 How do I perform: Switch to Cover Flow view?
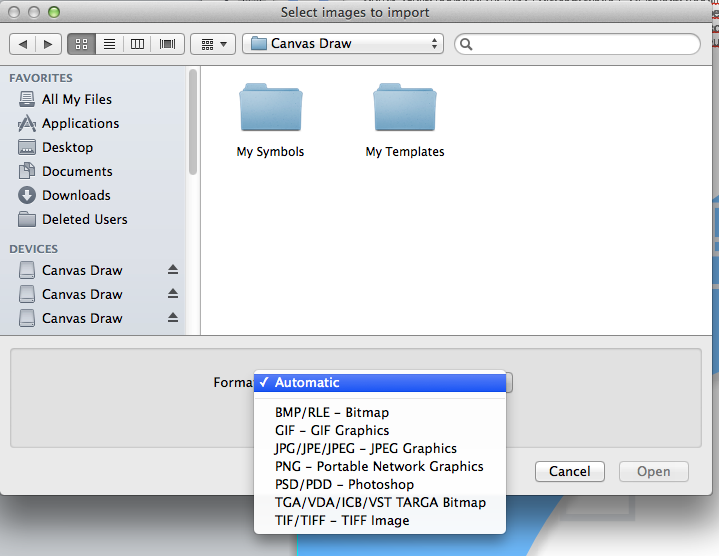tap(167, 44)
